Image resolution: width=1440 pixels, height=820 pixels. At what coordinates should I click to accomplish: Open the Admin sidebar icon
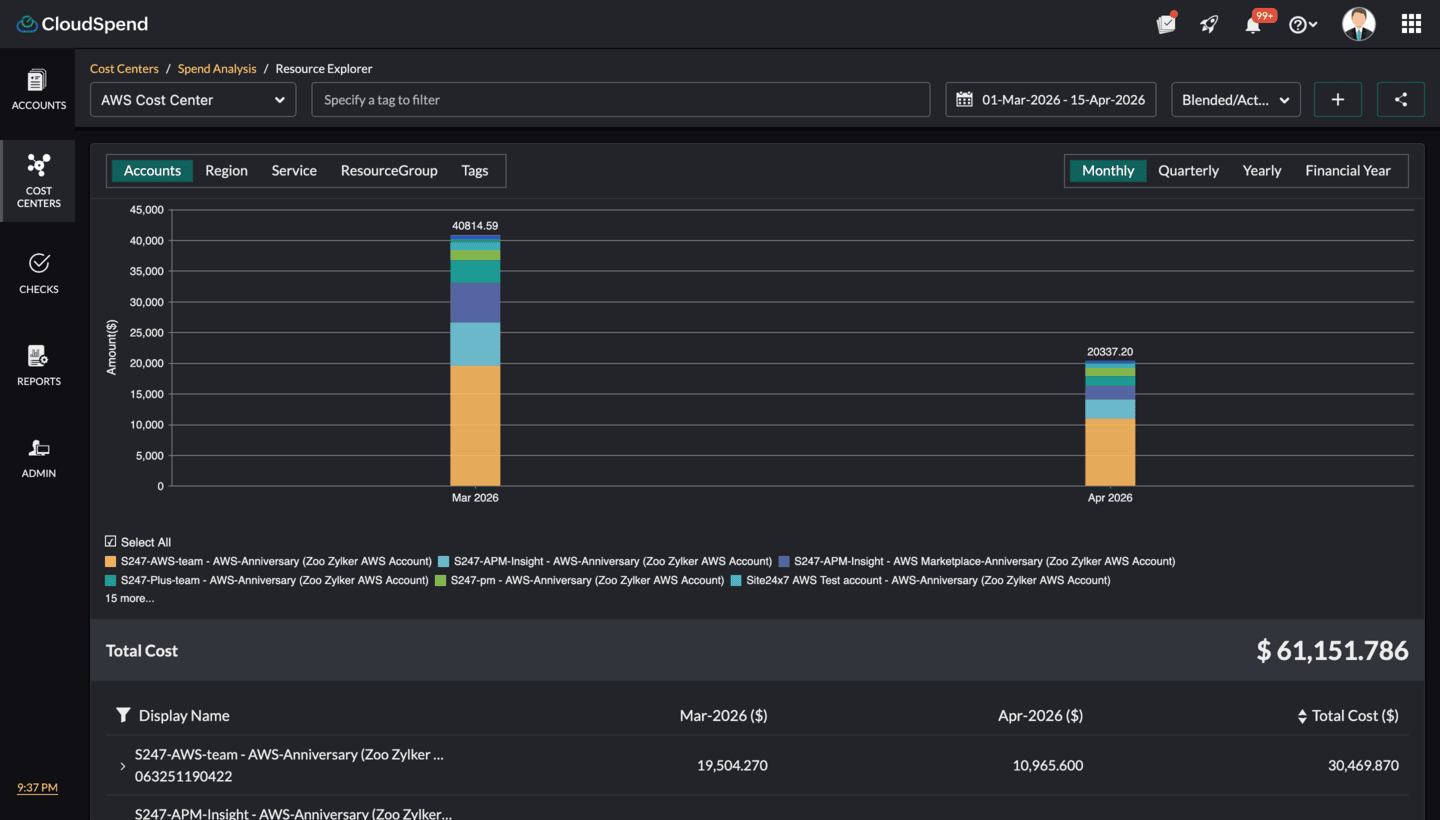(38, 457)
